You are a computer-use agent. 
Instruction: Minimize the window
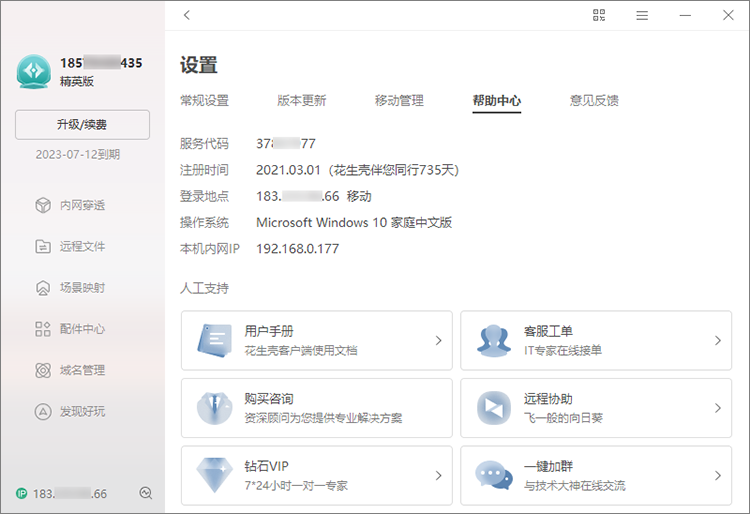[x=685, y=15]
